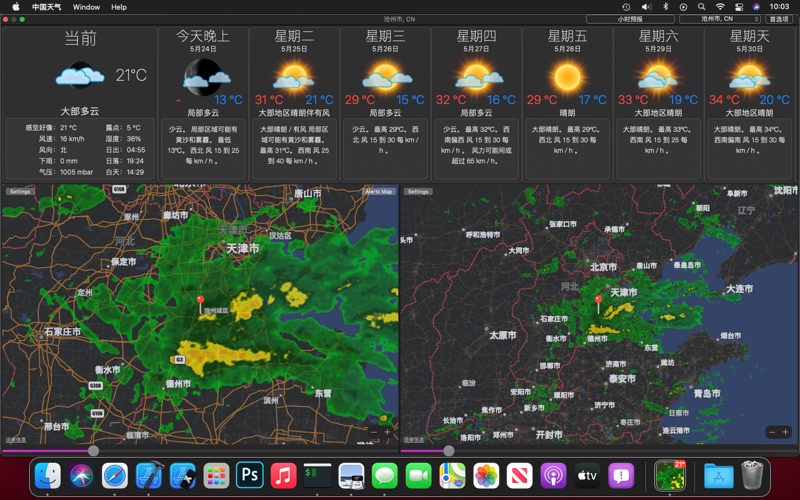Zoom in with plus on left map
Screen dimensions: 800x500
click(387, 432)
